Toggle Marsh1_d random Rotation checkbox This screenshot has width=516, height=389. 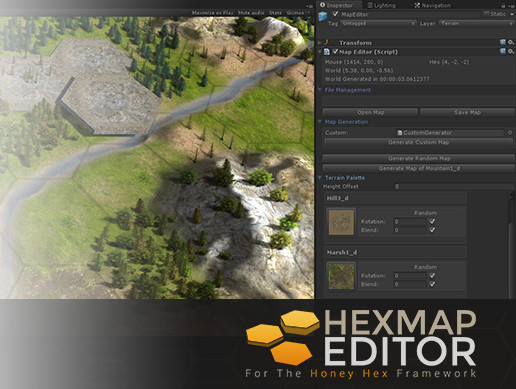(x=432, y=276)
